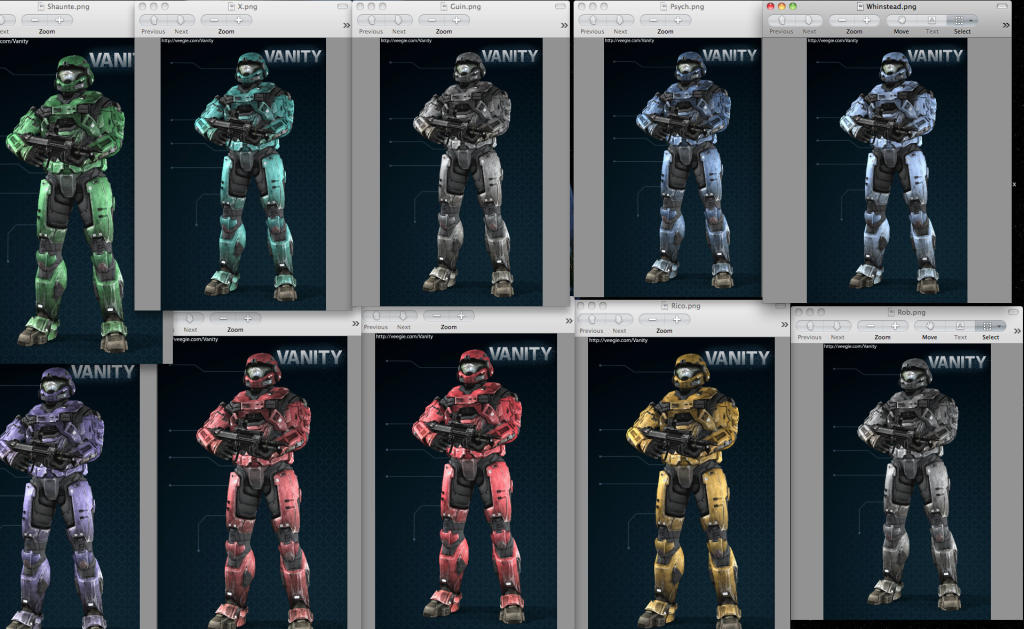Viewport: 1024px width, 629px height.
Task: Click Next arrow in the Whinstead.png window
Action: [809, 20]
